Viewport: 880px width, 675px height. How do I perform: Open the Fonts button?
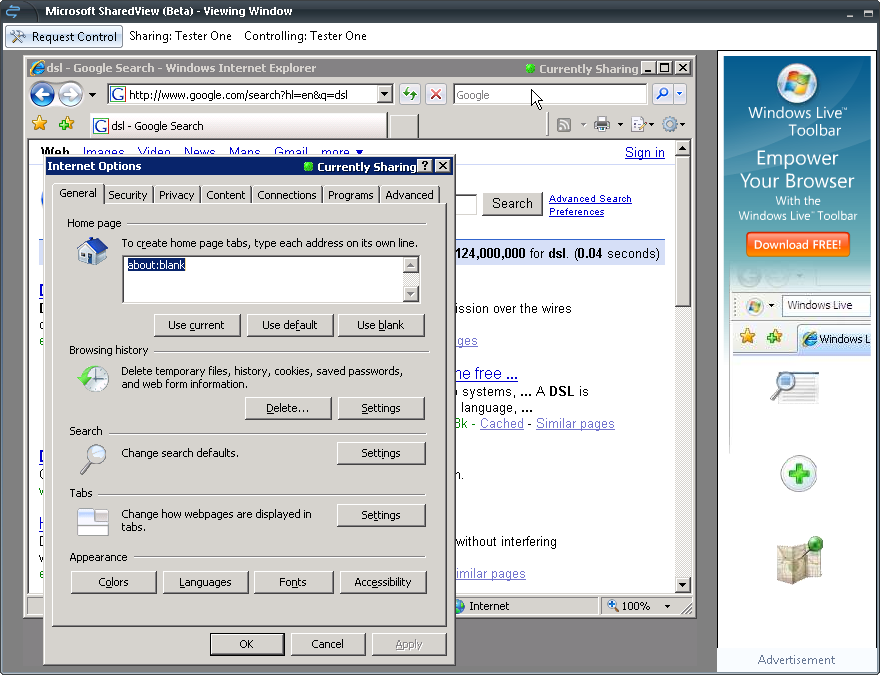point(293,582)
